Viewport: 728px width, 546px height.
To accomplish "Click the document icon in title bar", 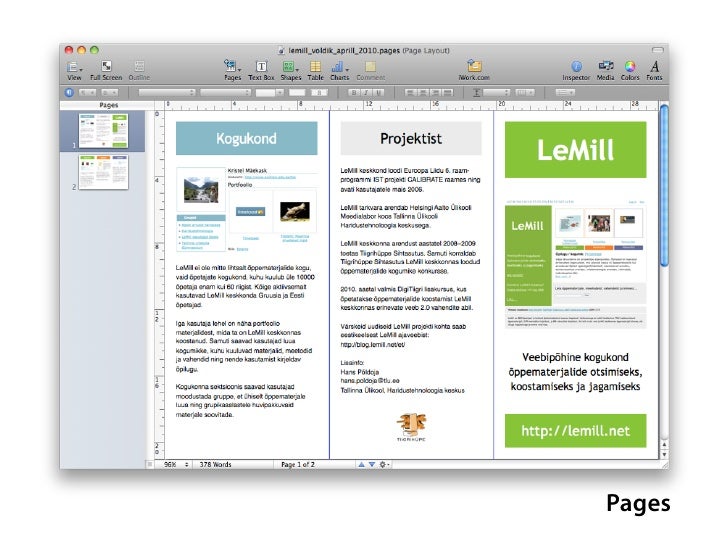I will 281,51.
